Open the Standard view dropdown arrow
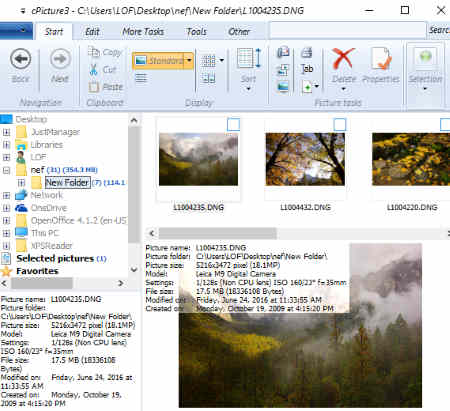This screenshot has width=450, height=411. (189, 61)
